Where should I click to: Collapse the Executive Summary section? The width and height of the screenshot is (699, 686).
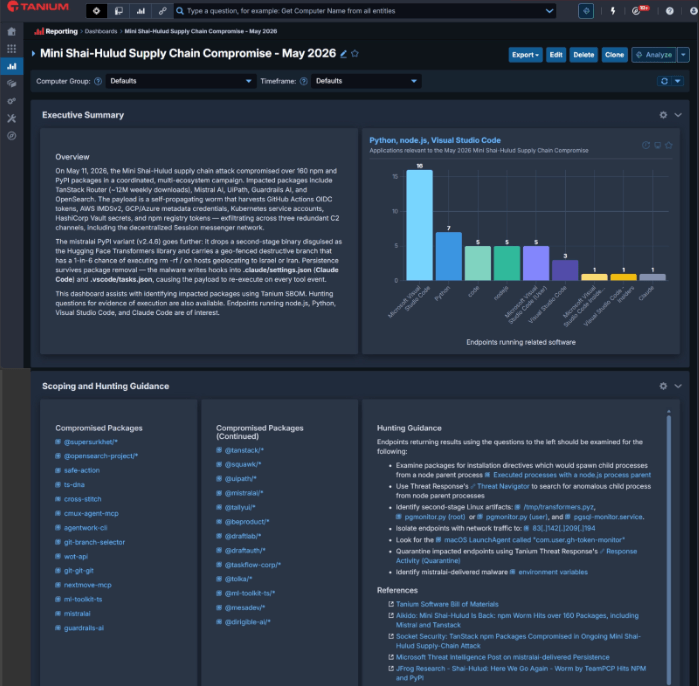point(678,115)
